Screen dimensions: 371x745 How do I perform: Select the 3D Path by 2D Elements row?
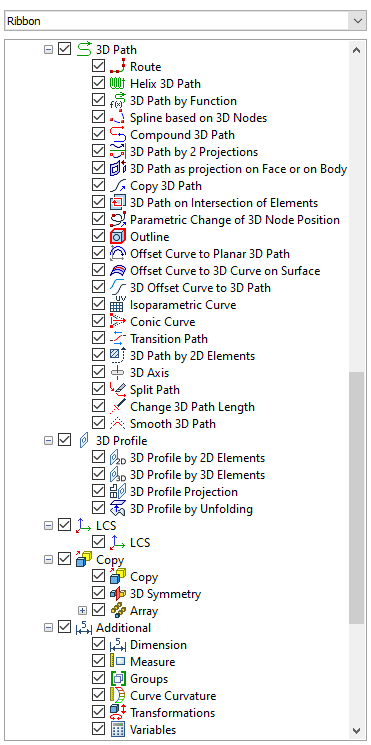192,356
